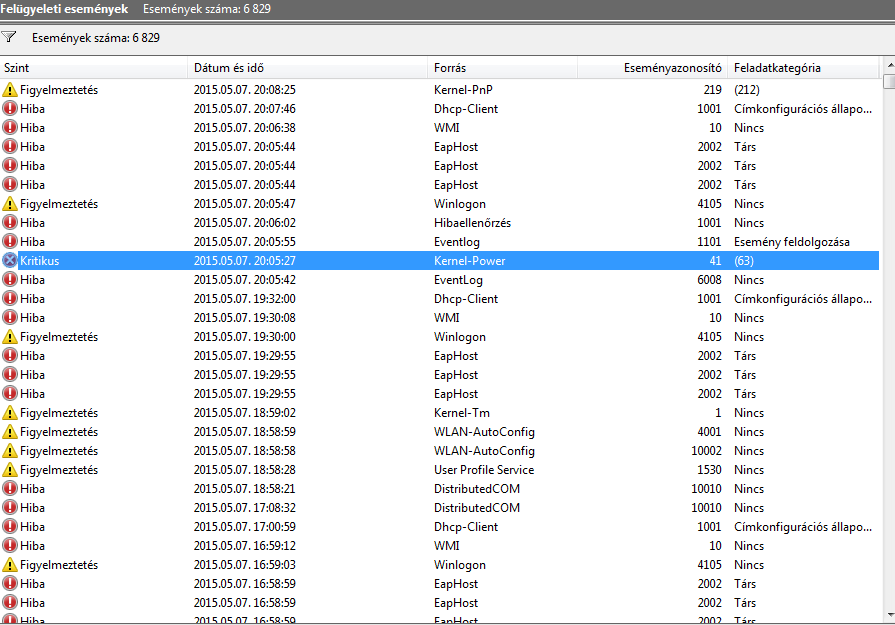Sort by the Dátum és idő column header
This screenshot has width=895, height=625.
tap(308, 68)
